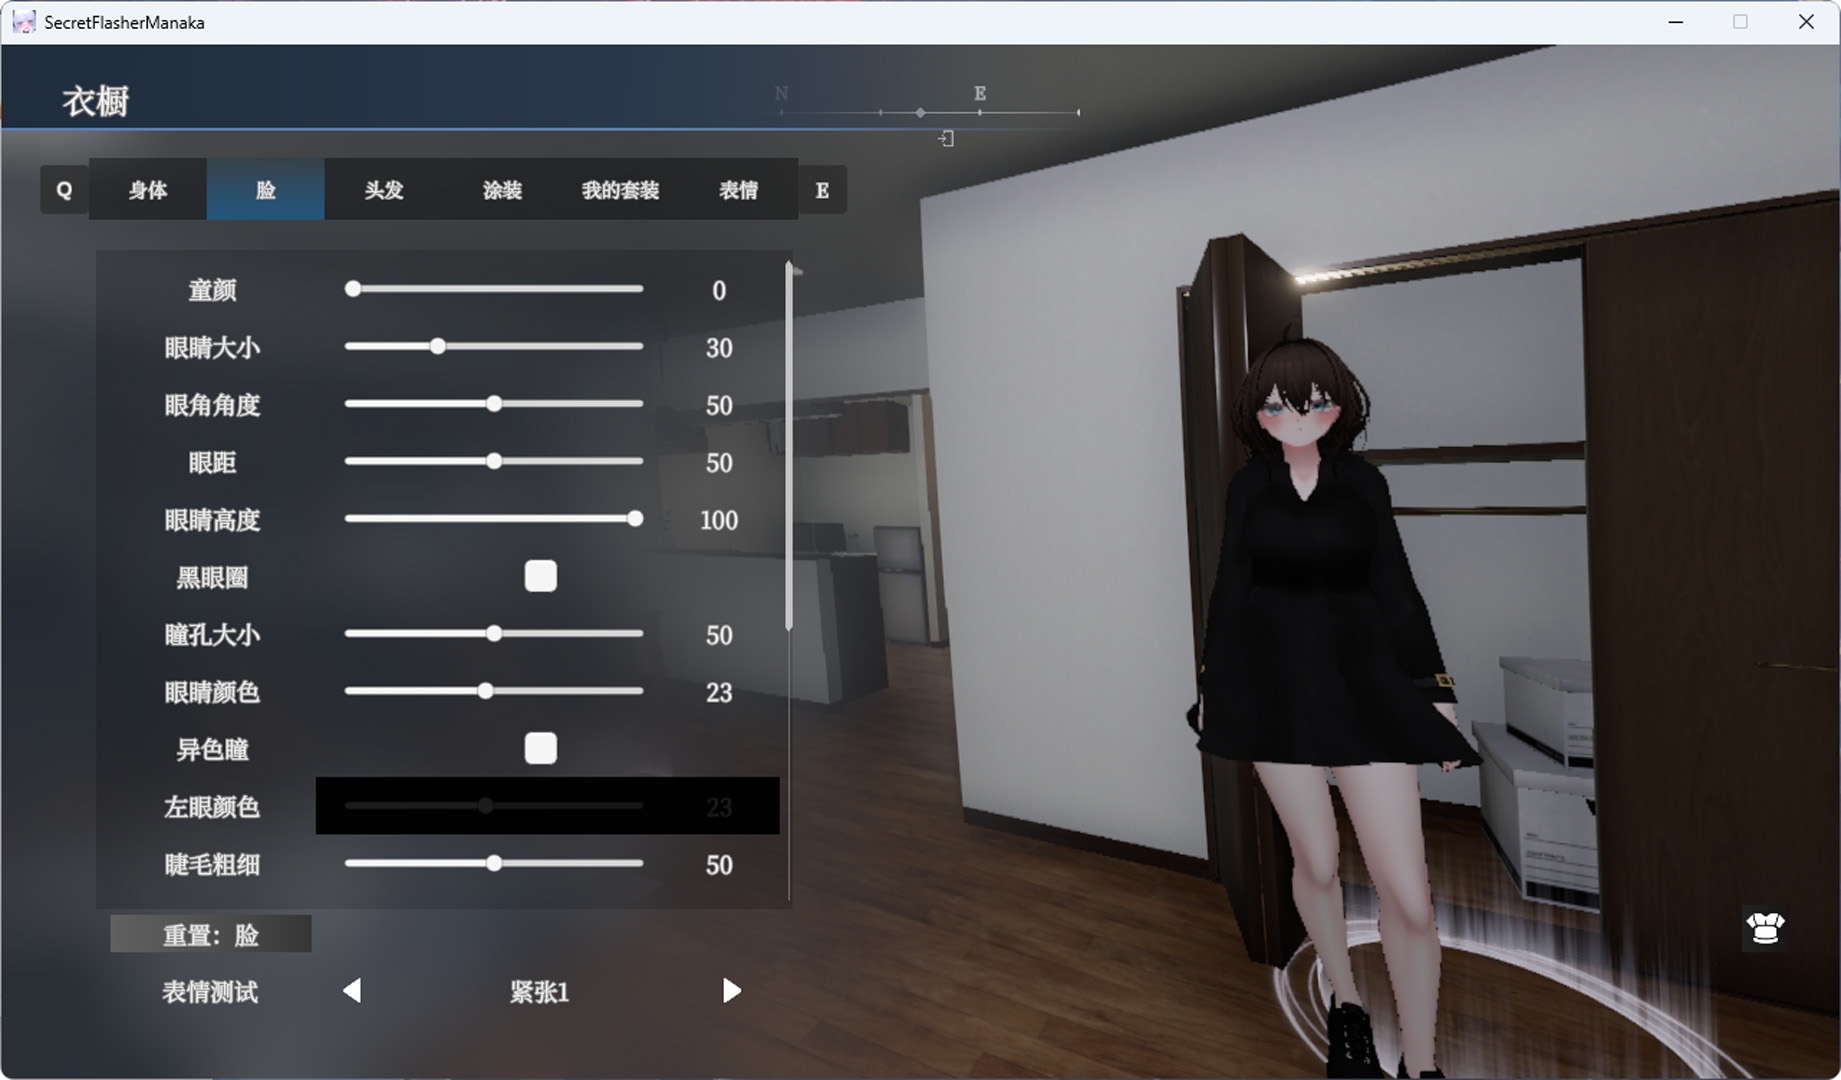Click the exit door icon under compass
The image size is (1841, 1080).
pyautogui.click(x=946, y=139)
